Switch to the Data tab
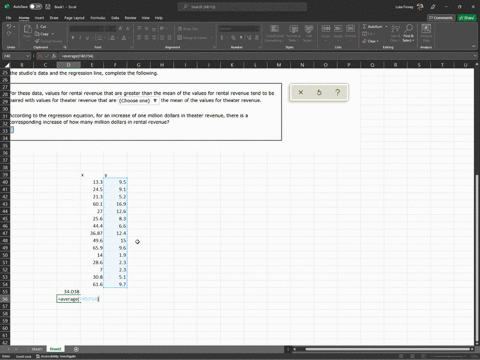Viewport: 480px width, 360px height. tap(115, 18)
